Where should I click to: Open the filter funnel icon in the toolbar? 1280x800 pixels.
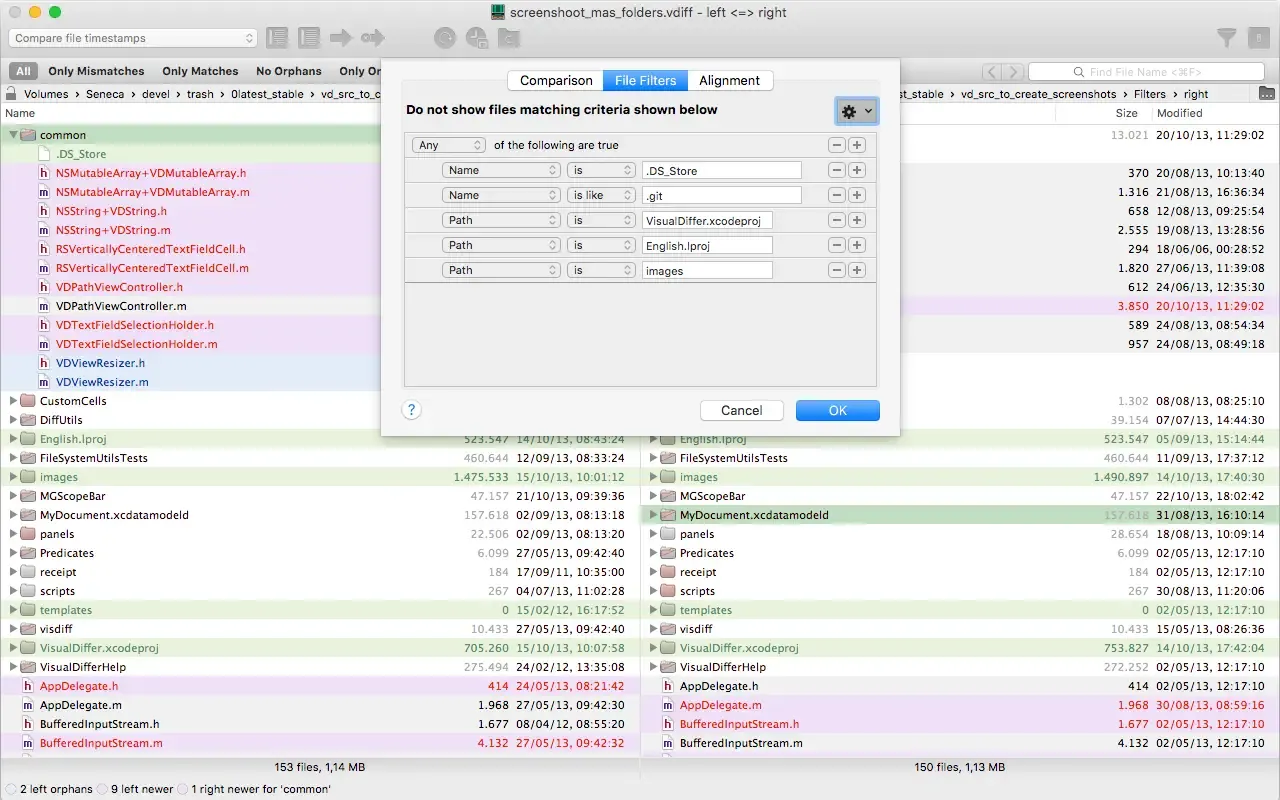(x=1226, y=37)
